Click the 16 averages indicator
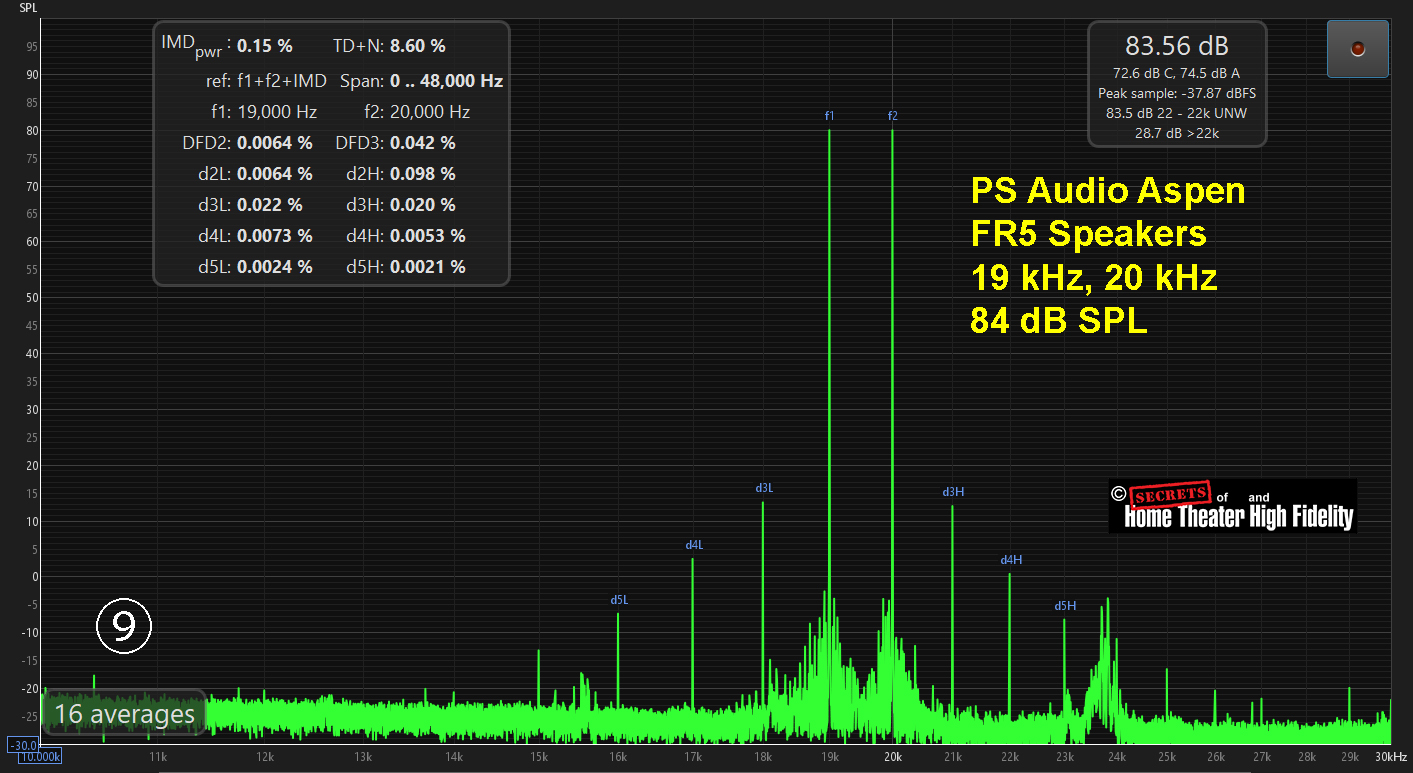The image size is (1413, 773). click(x=125, y=713)
